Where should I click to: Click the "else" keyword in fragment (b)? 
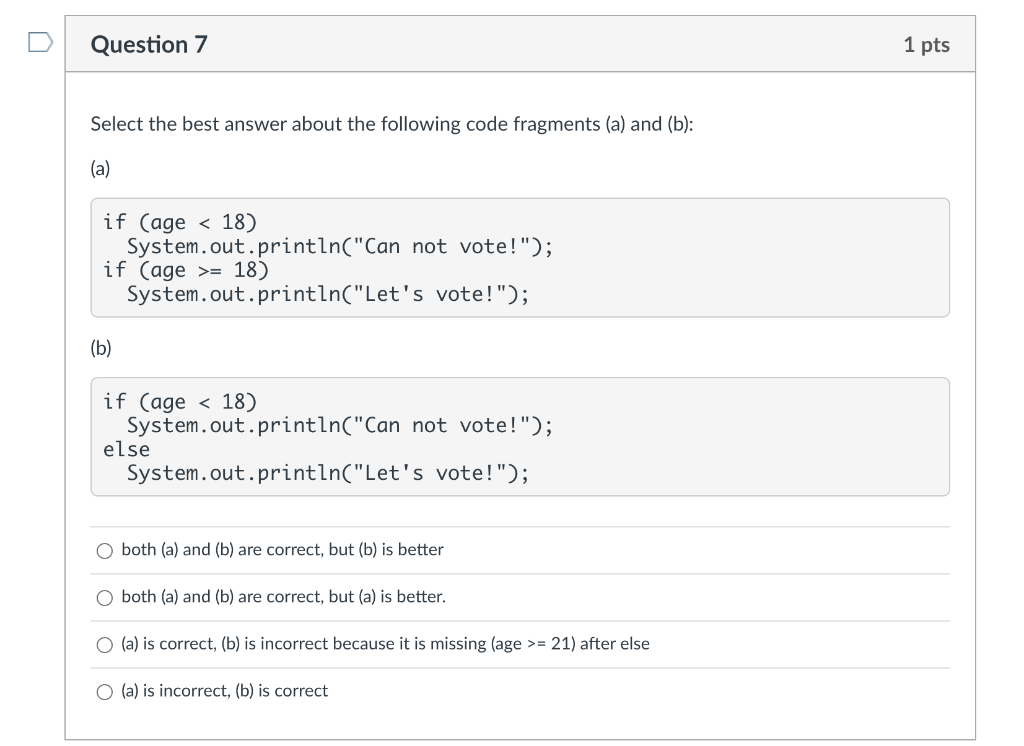pyautogui.click(x=127, y=449)
